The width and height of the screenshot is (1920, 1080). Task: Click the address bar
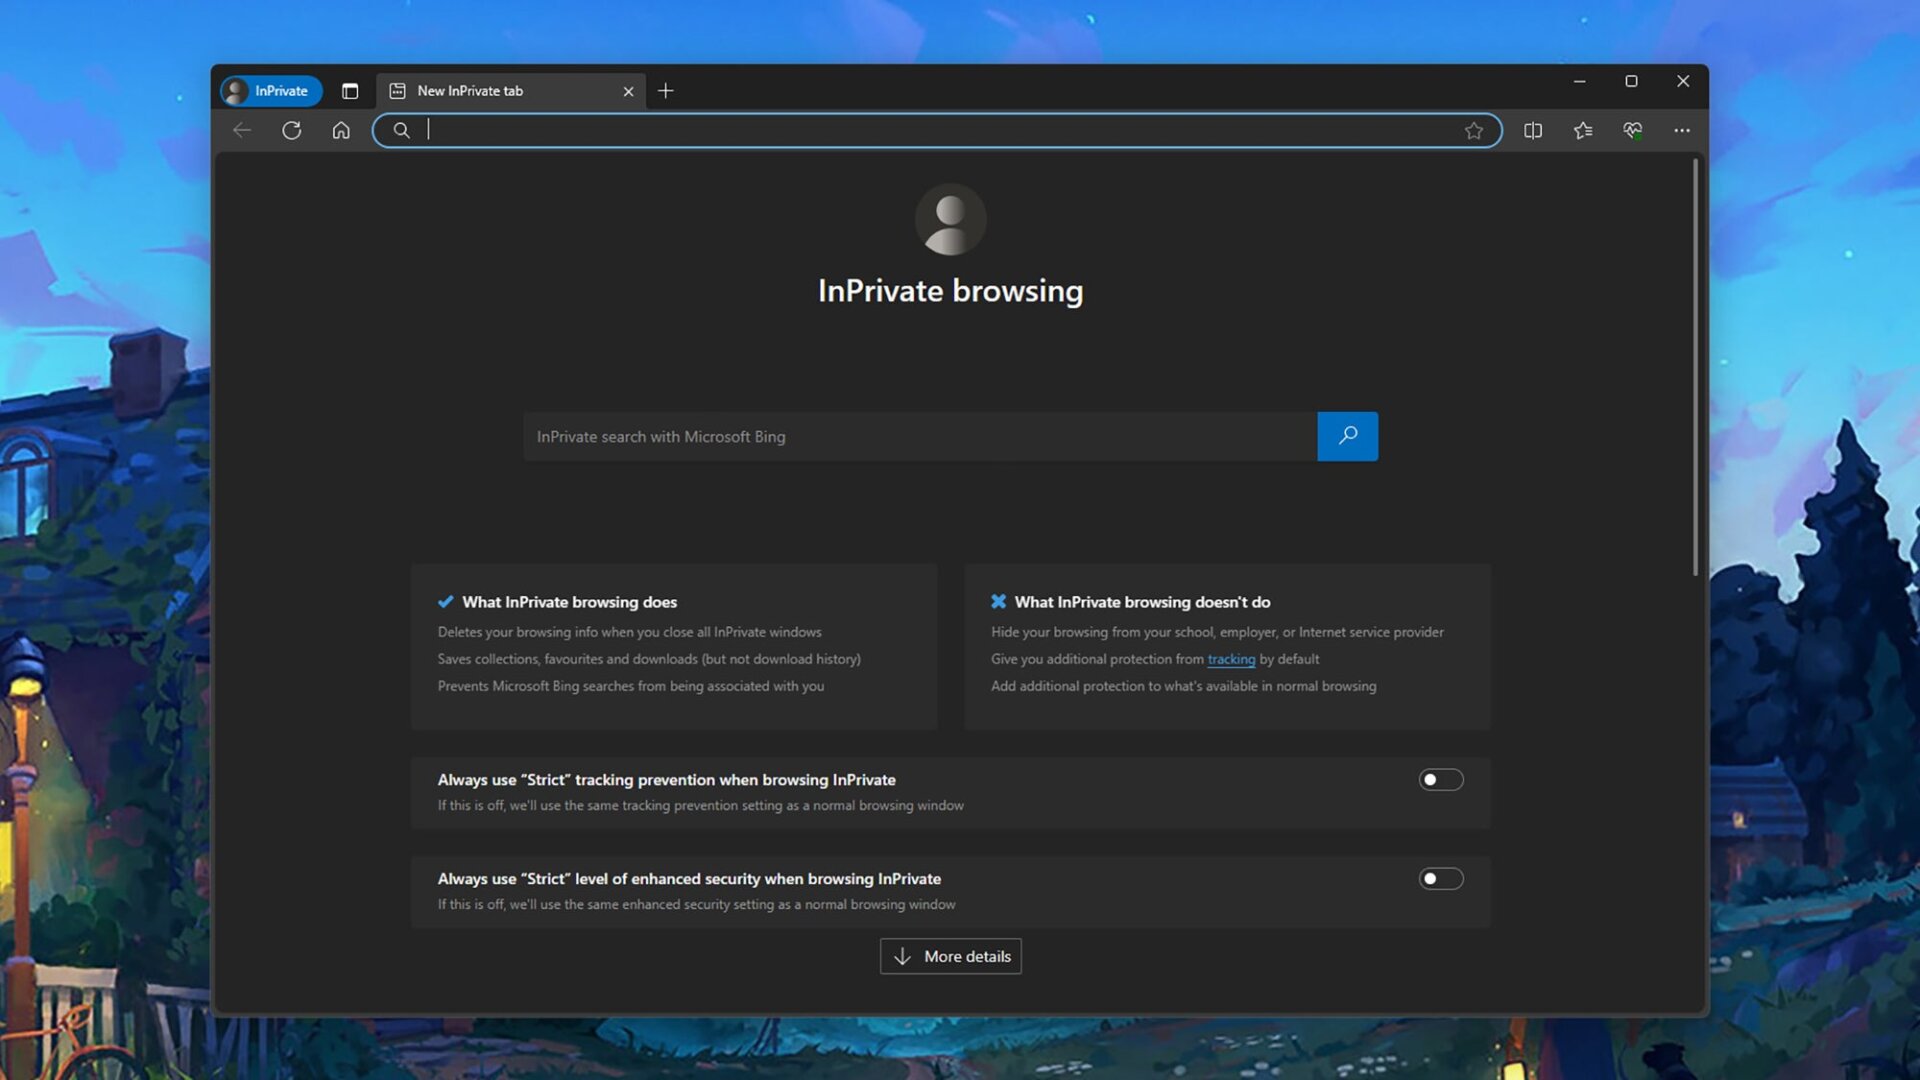tap(900, 130)
